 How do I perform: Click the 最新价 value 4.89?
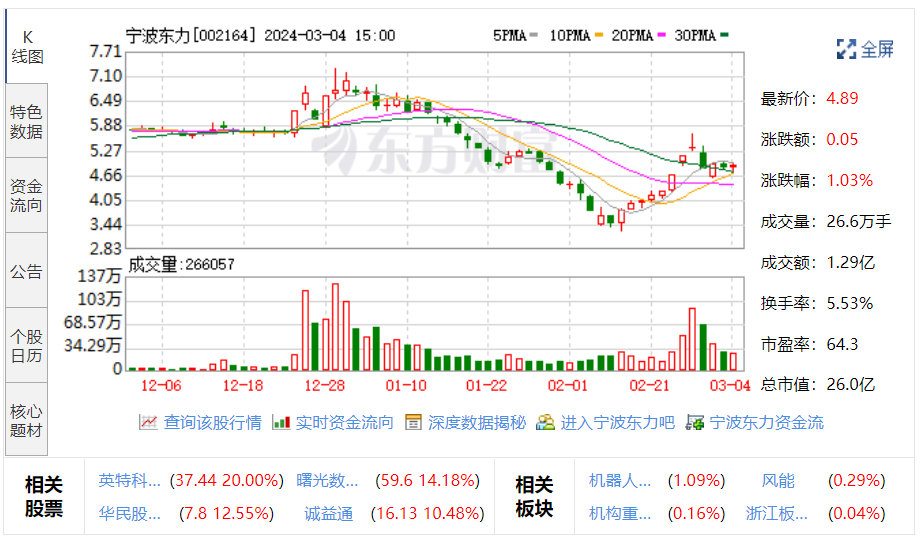(x=842, y=99)
